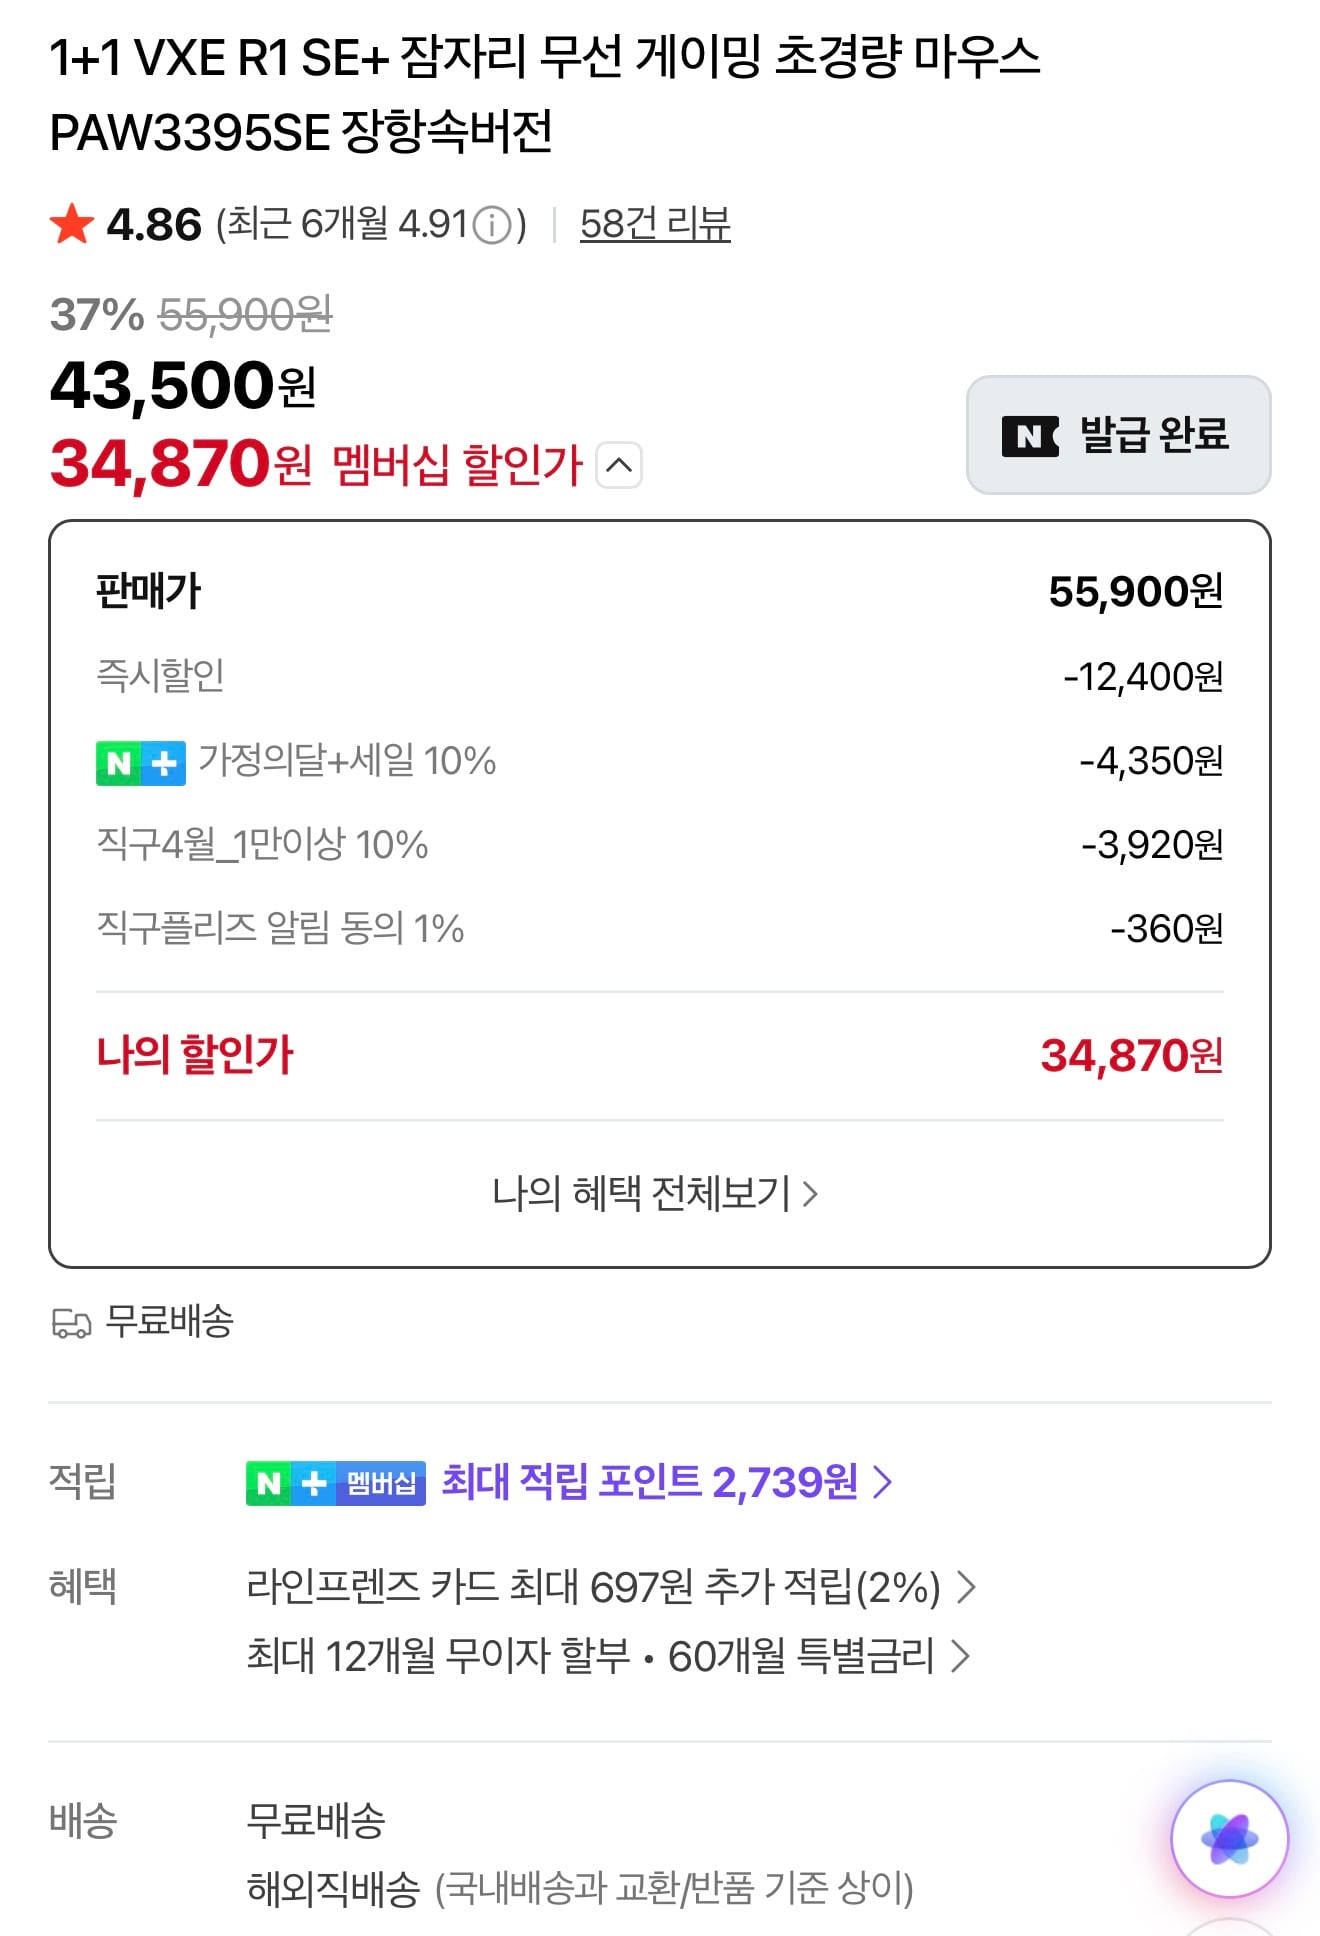Open 라인프렌즈 카드 추가 적립 details
The width and height of the screenshot is (1320, 1936).
click(610, 1587)
